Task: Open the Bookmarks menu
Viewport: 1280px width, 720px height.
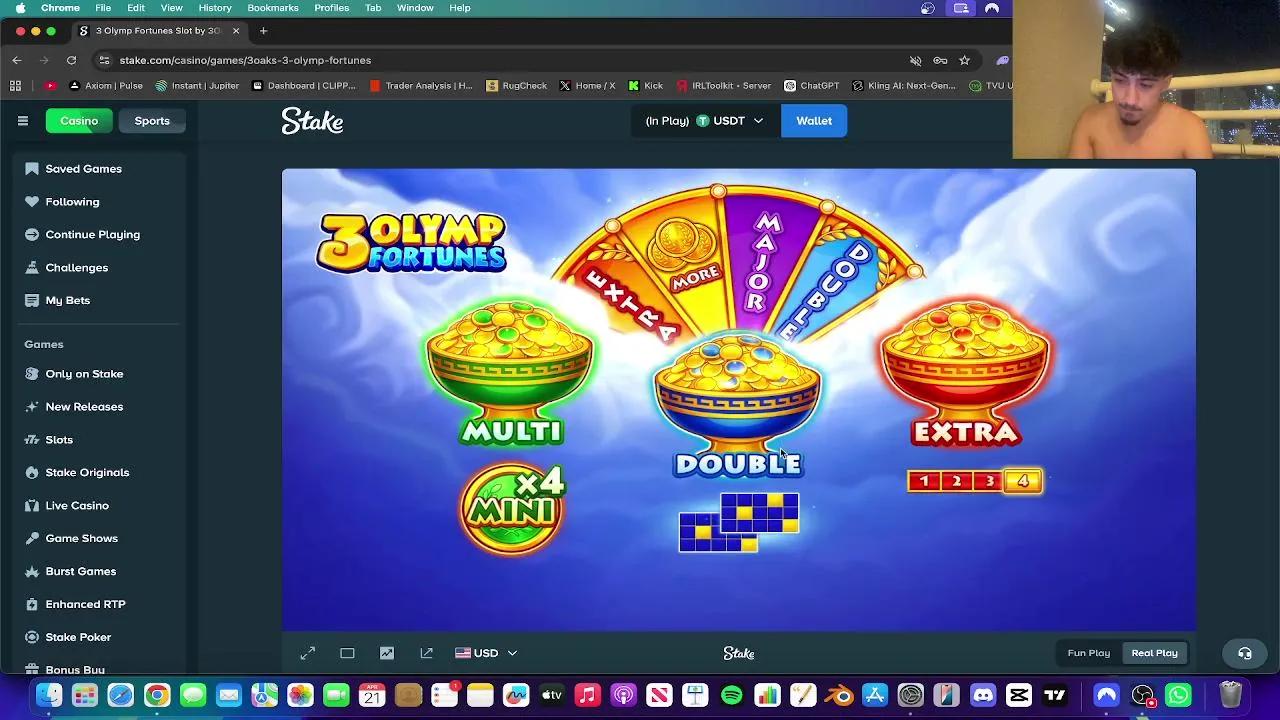Action: pos(272,7)
